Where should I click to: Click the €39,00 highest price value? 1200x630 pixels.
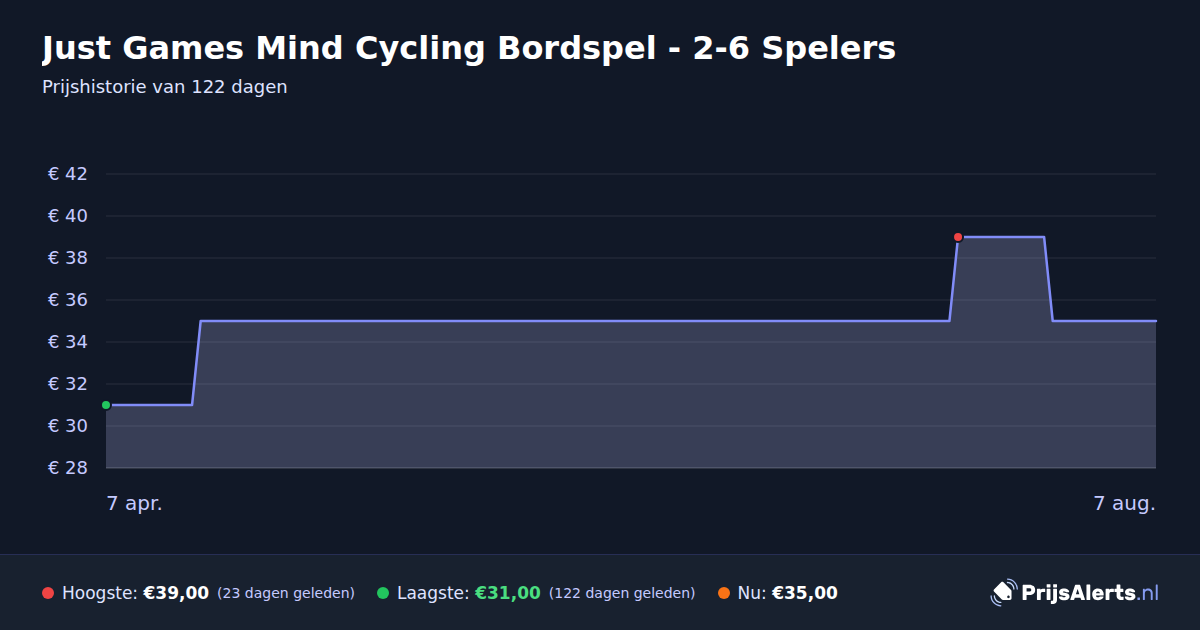click(176, 593)
